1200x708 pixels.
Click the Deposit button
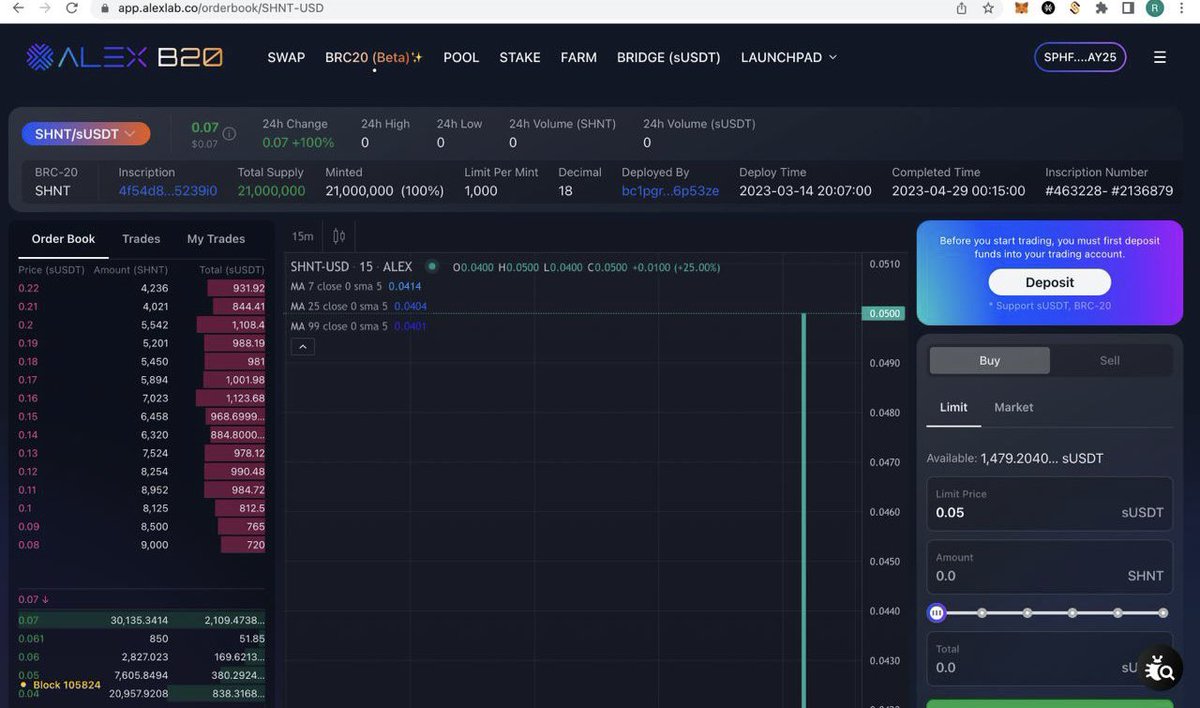click(x=1050, y=283)
